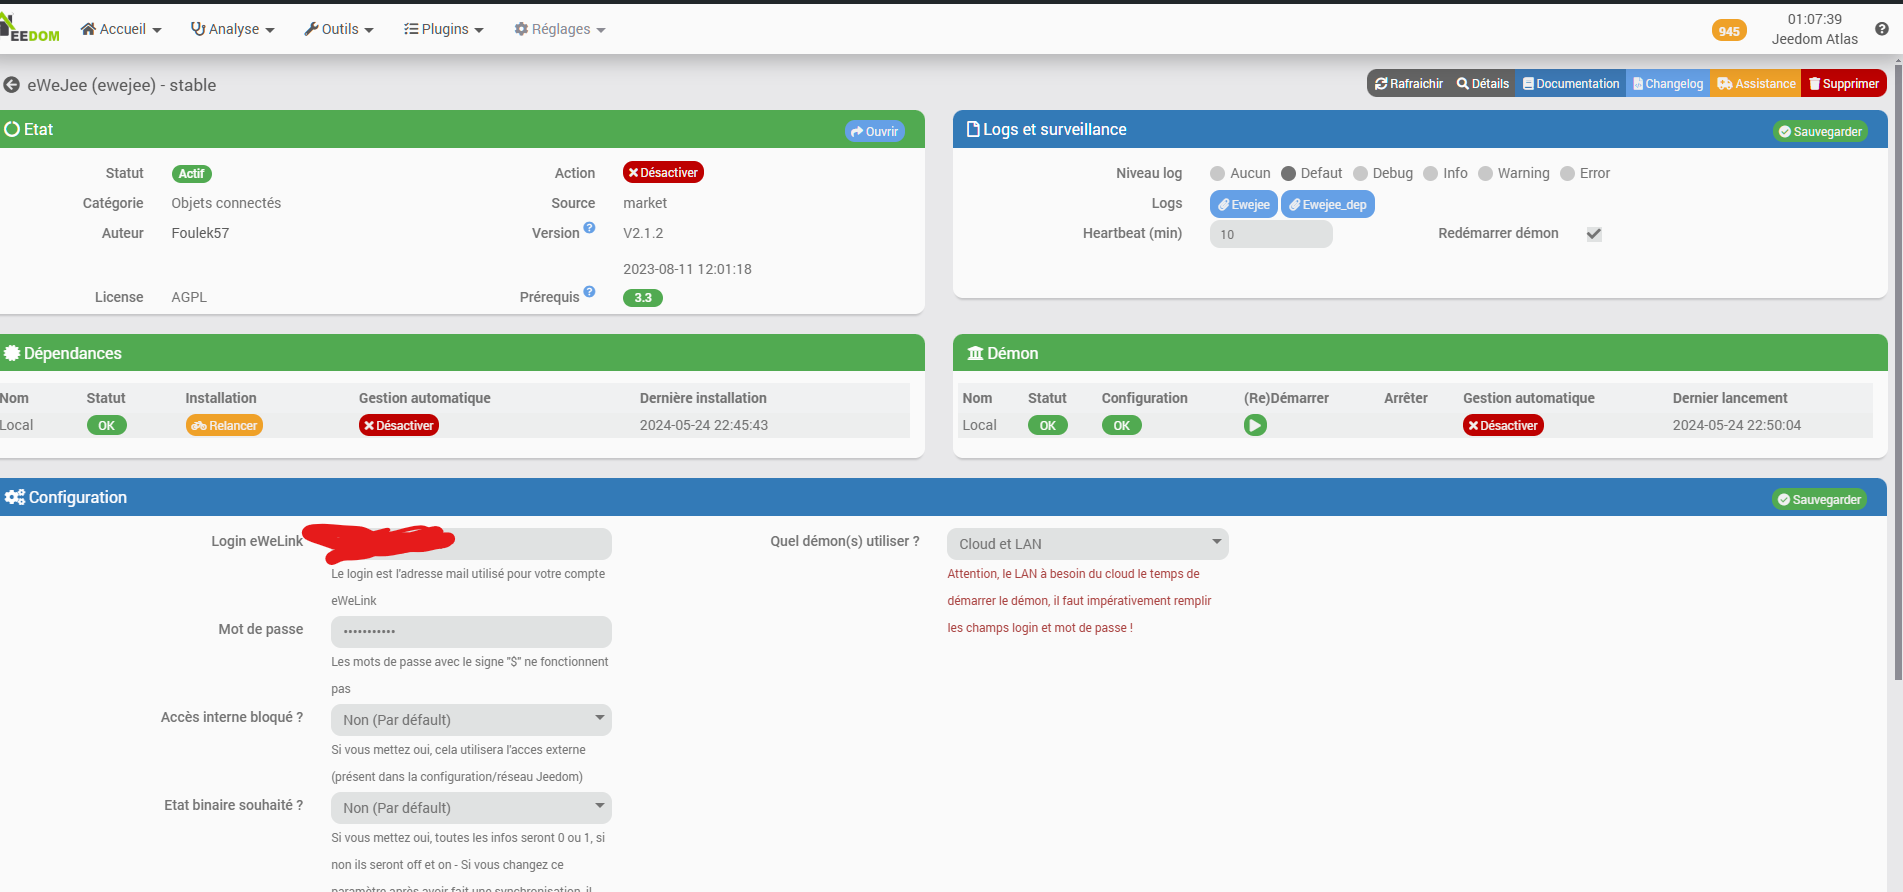Expand the Etat binaire souhaité dropdown
This screenshot has width=1903, height=892.
(471, 808)
